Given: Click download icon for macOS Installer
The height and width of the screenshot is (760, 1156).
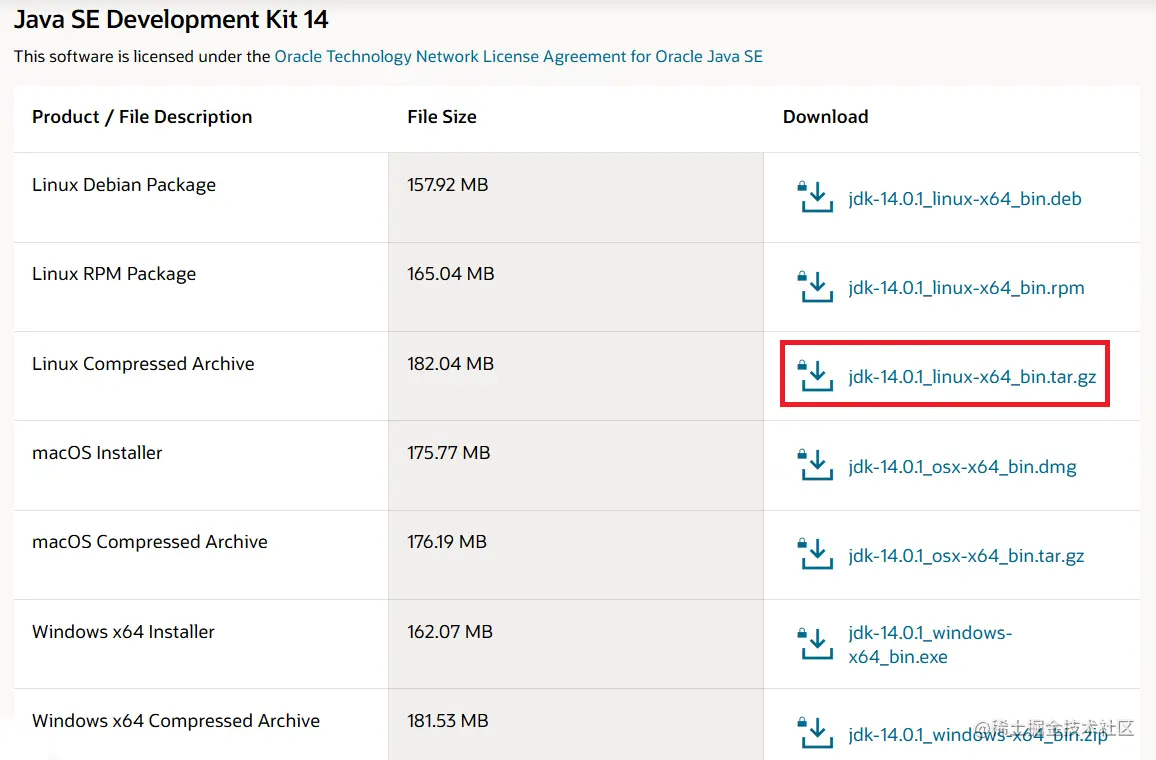Looking at the screenshot, I should tap(815, 464).
